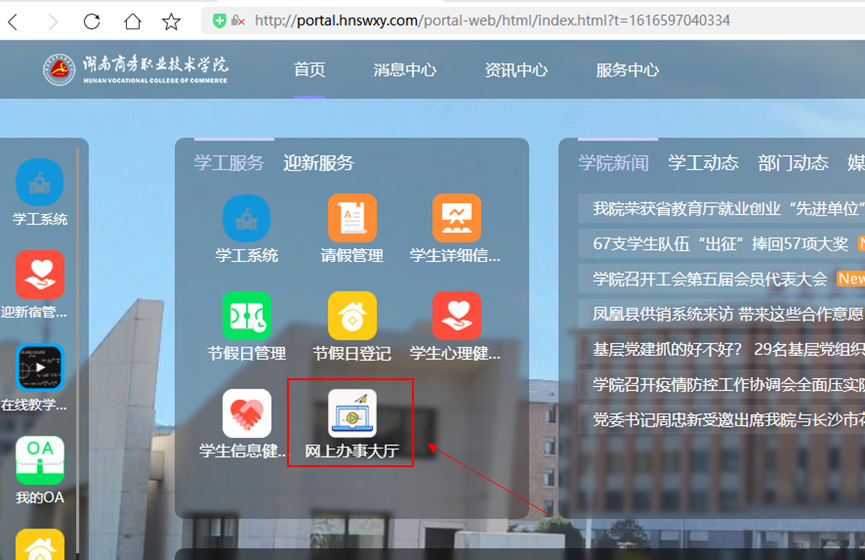Open 迎新宿管 icon in left sidebar

40,275
